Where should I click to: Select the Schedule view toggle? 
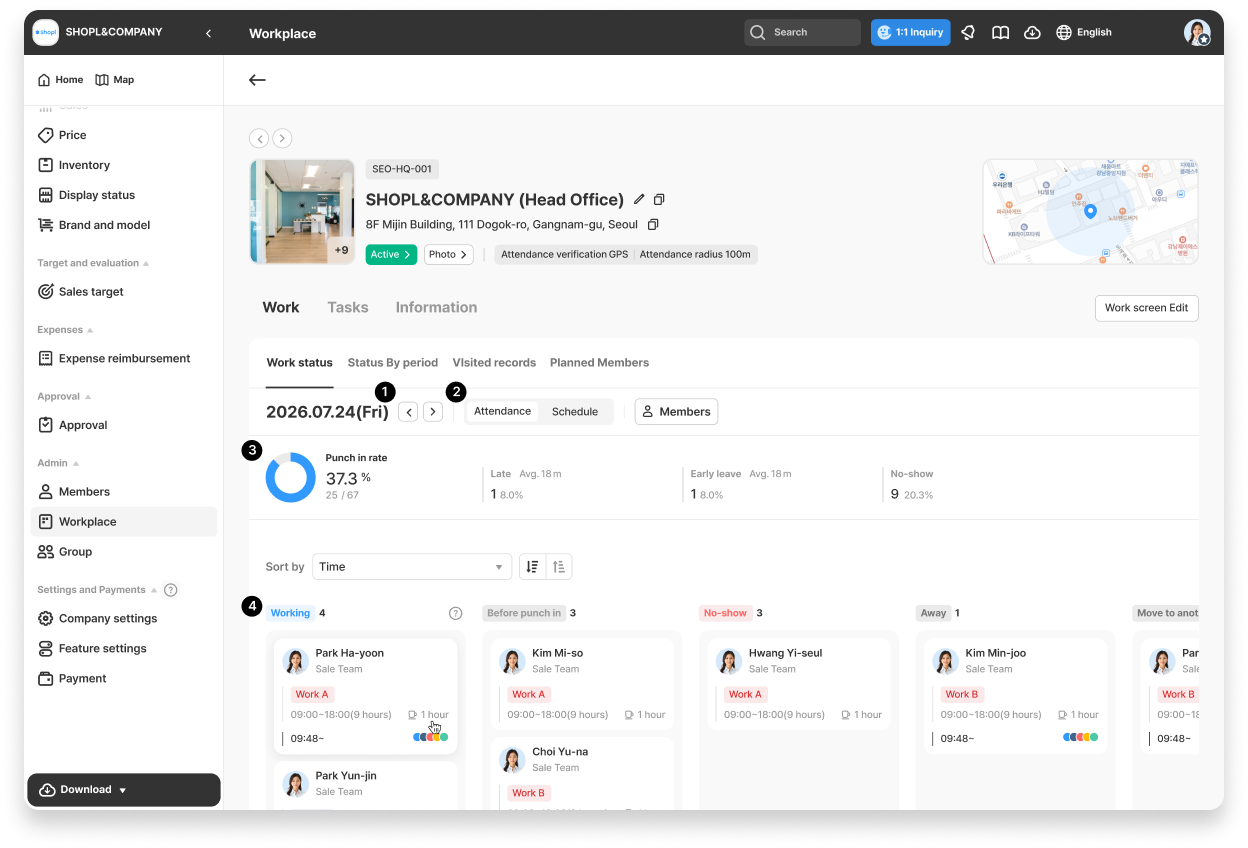coord(575,411)
